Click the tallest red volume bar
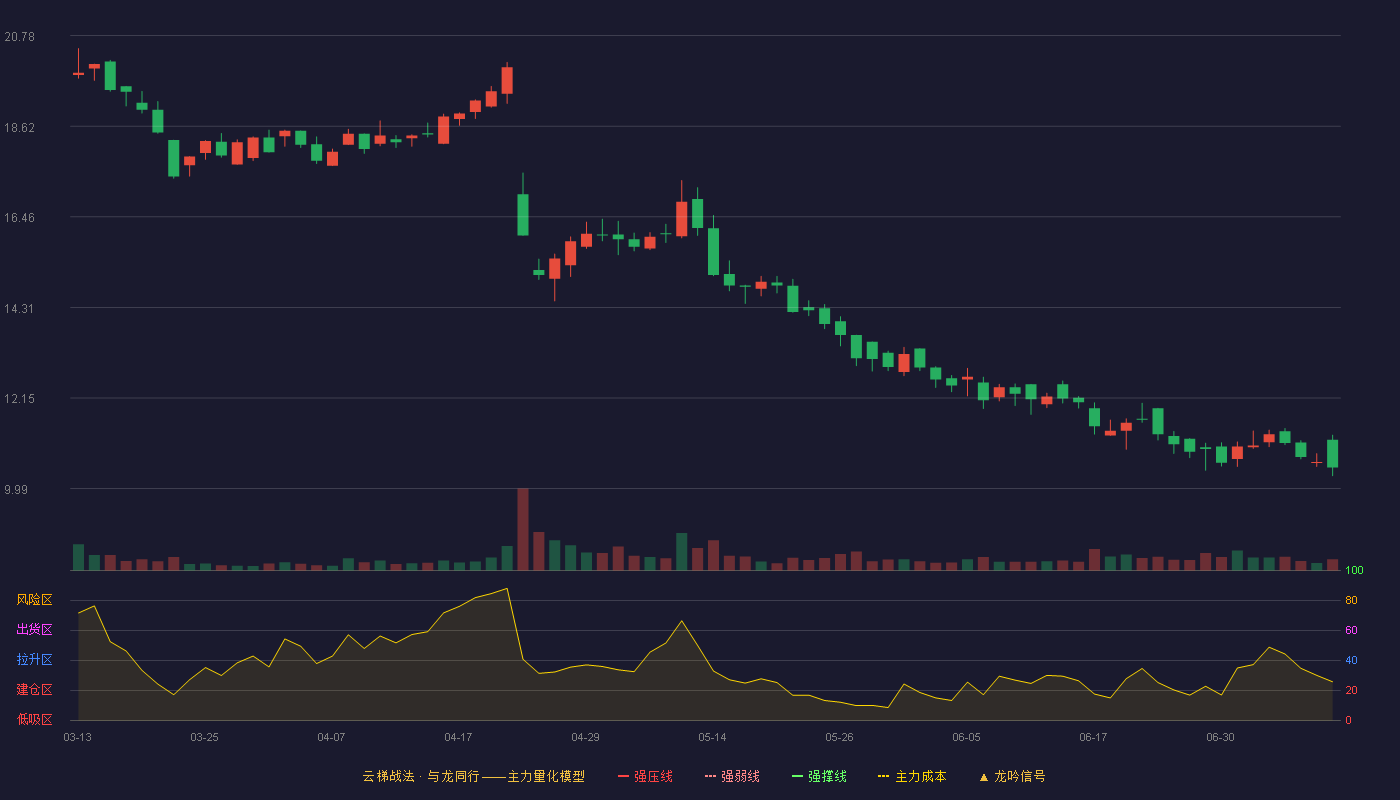The width and height of the screenshot is (1400, 800). (523, 529)
